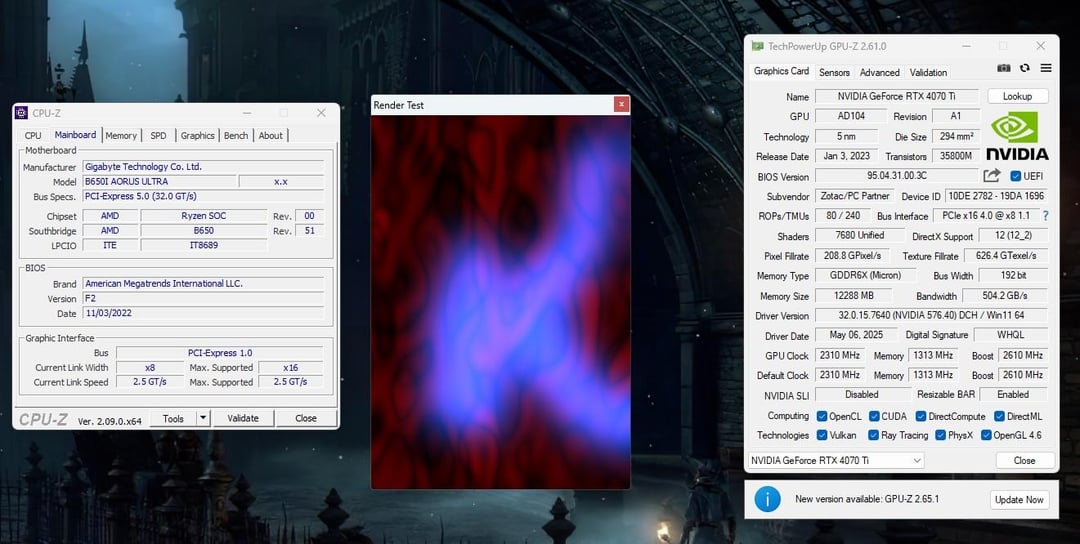Click the Lookup button in GPU-Z

1017,96
